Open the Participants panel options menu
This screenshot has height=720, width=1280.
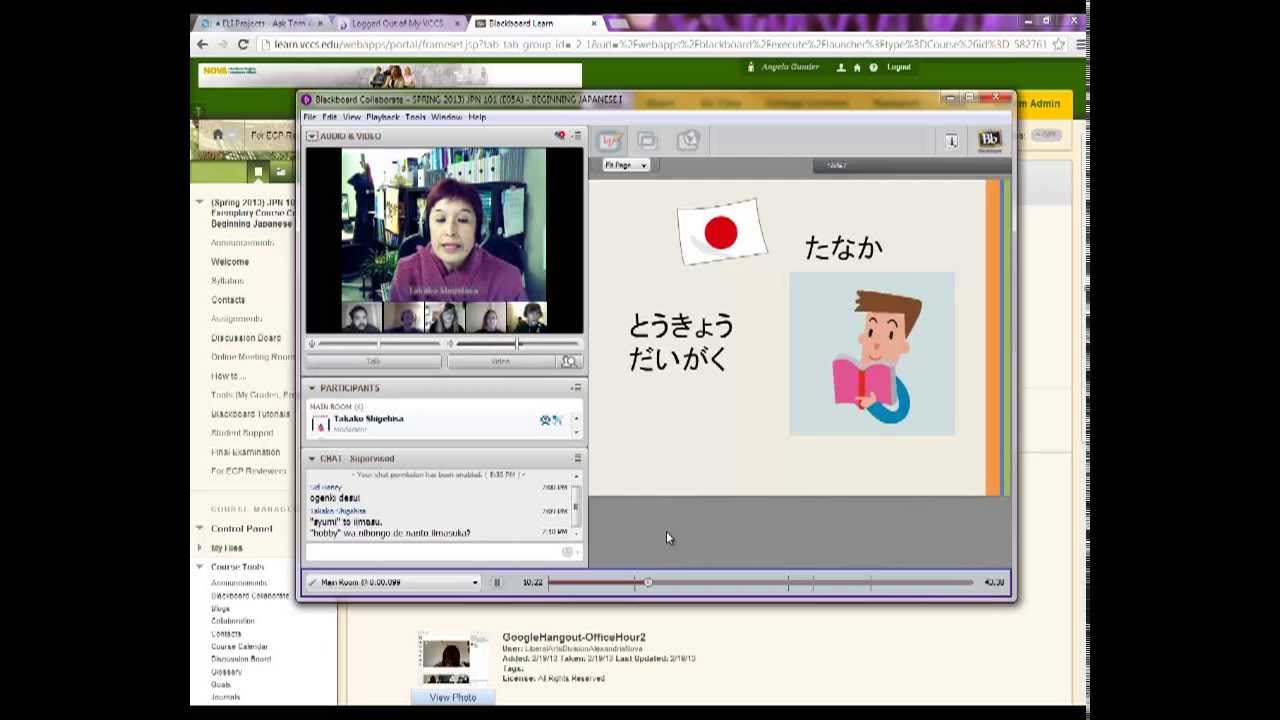(576, 388)
